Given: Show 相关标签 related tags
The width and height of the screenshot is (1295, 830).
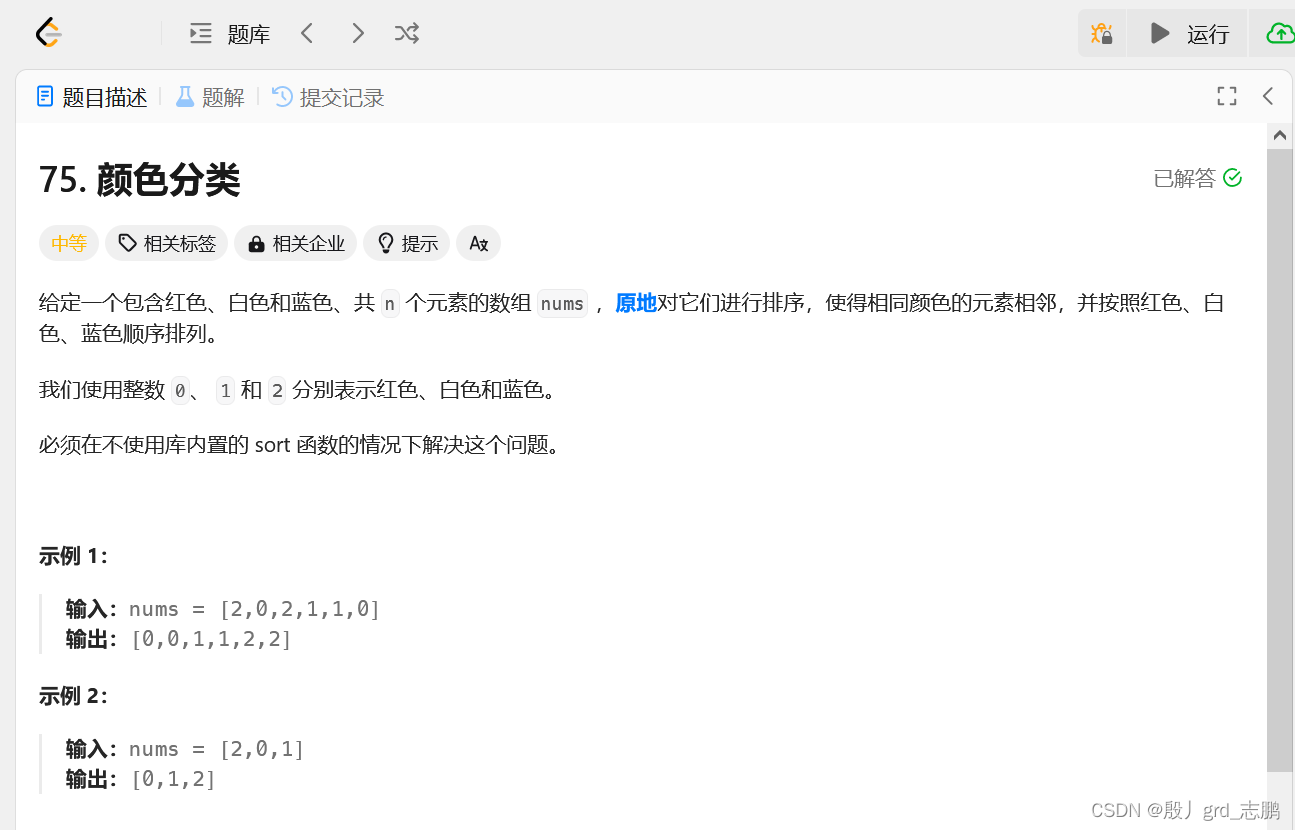Looking at the screenshot, I should (x=167, y=243).
